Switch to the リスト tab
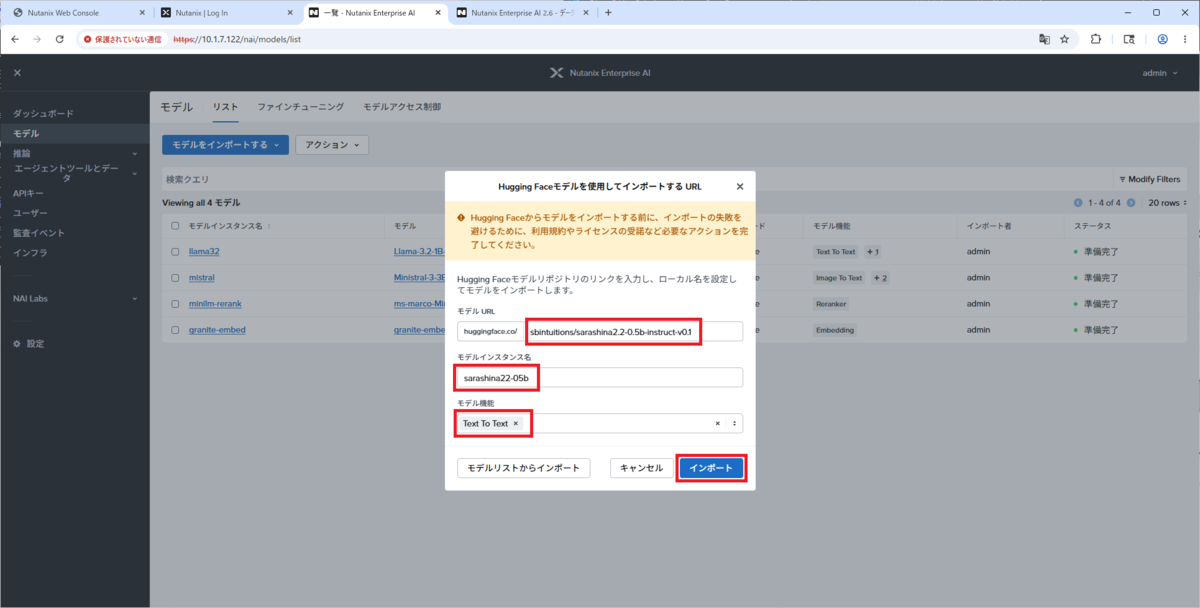The width and height of the screenshot is (1200, 608). pyautogui.click(x=225, y=107)
